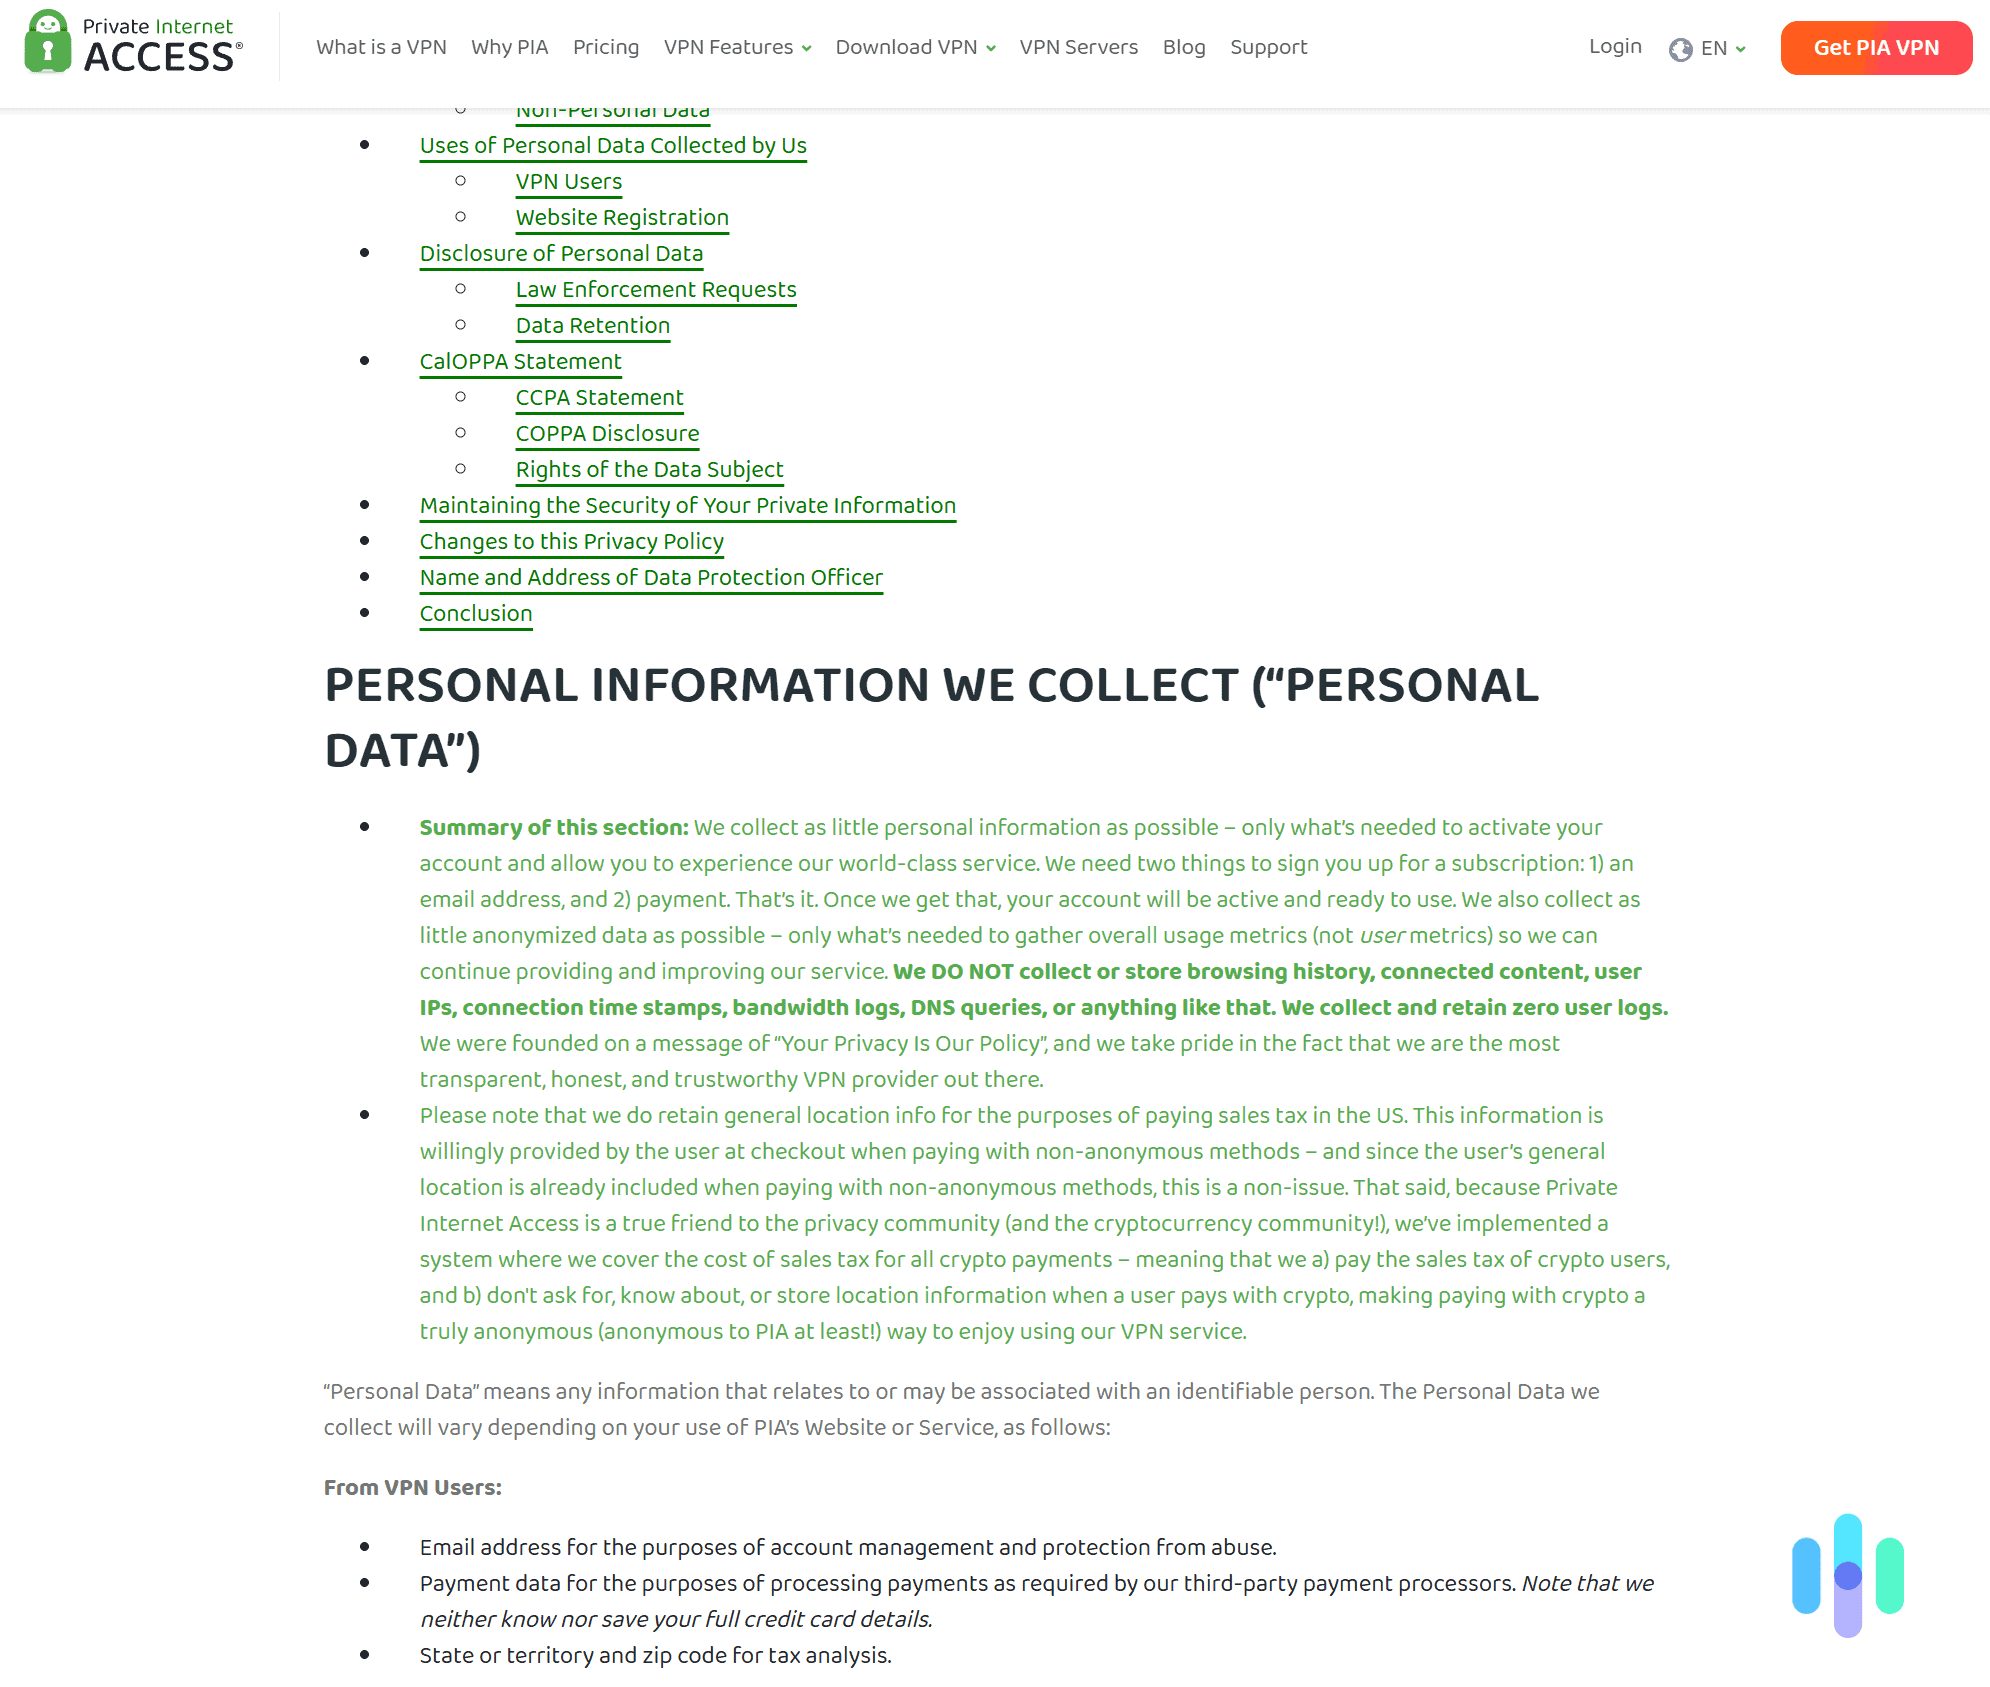Navigate to CalOPPA Statement section
1990x1687 pixels.
coord(519,360)
